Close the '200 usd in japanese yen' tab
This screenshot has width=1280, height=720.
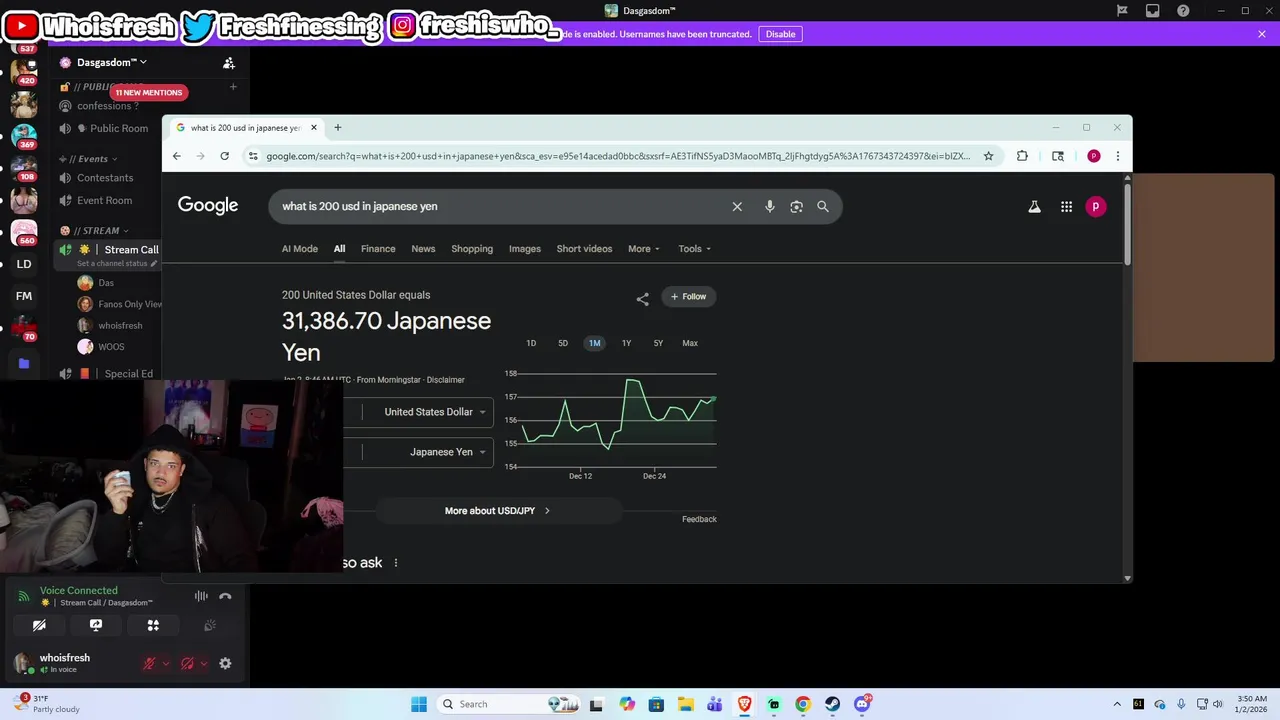click(314, 128)
